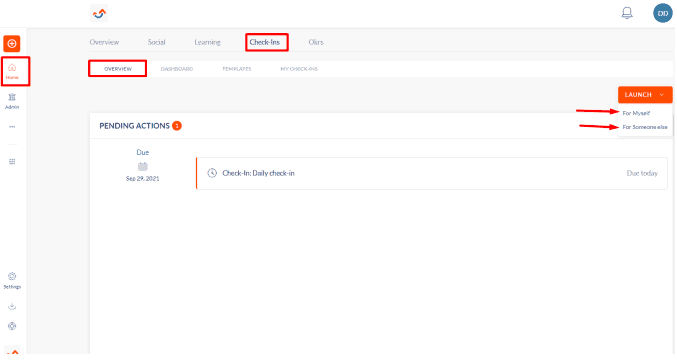This screenshot has height=360, width=677.
Task: Switch to the Learning tab
Action: (207, 42)
